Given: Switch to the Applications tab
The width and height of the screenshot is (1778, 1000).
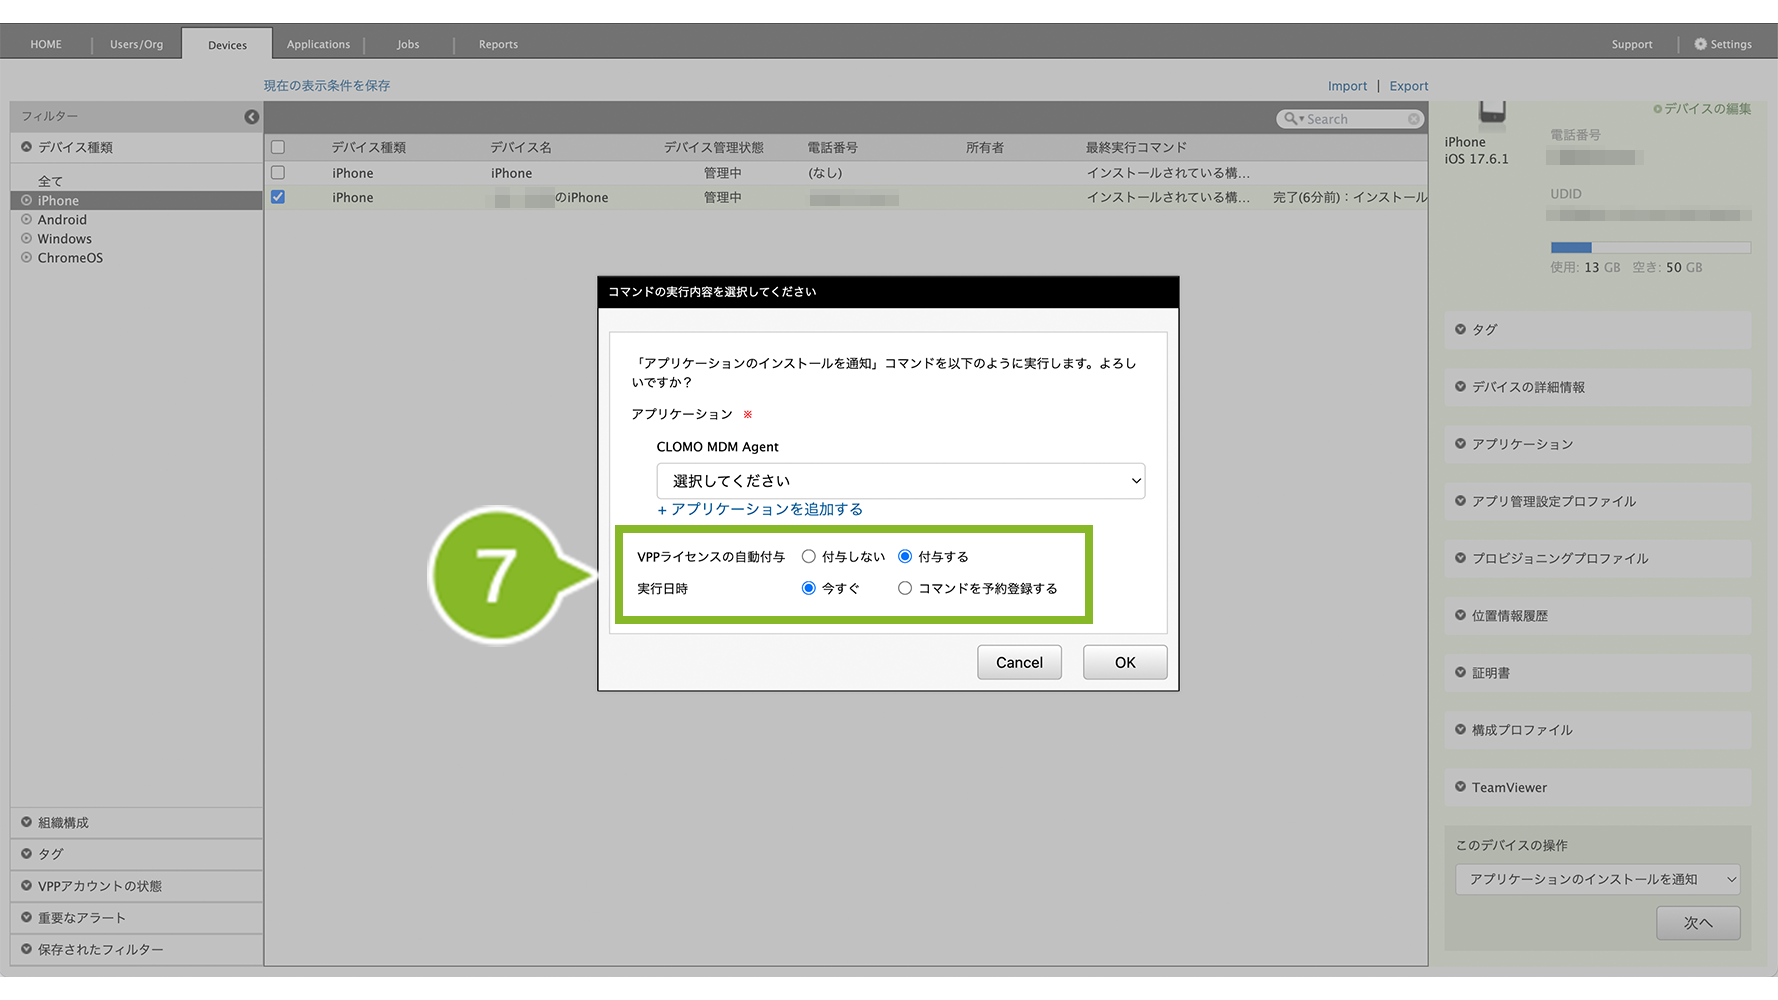Looking at the screenshot, I should [318, 44].
